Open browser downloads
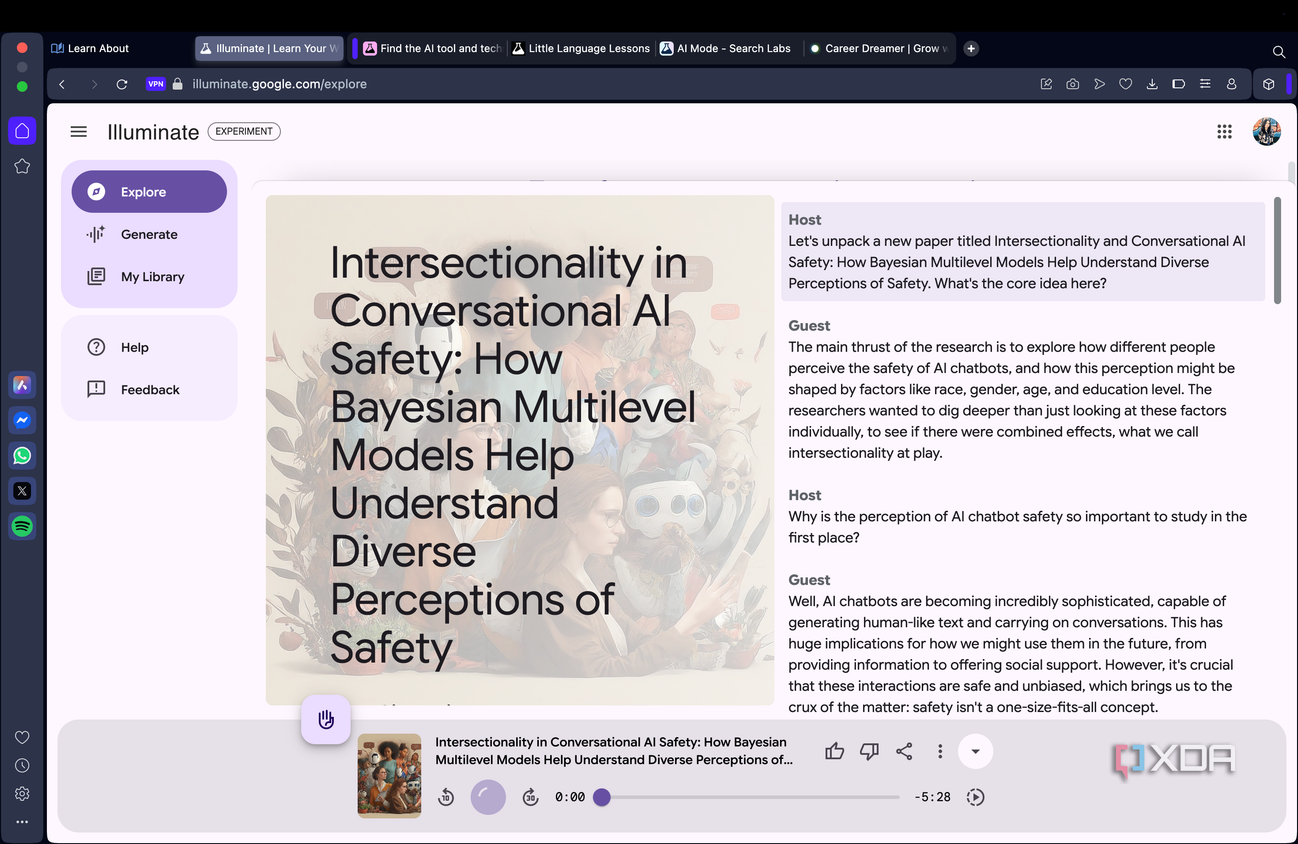Image resolution: width=1298 pixels, height=844 pixels. (x=1152, y=84)
